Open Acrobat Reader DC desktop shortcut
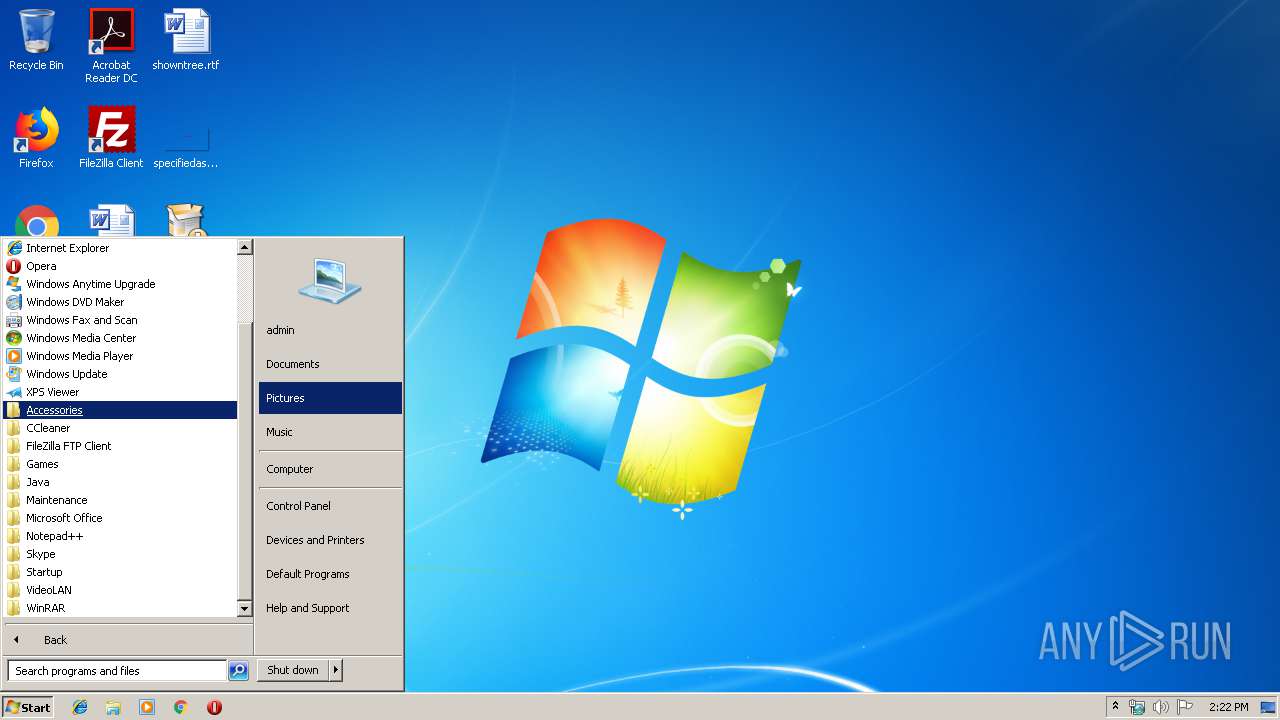Screen dimensions: 1280x720 click(111, 46)
